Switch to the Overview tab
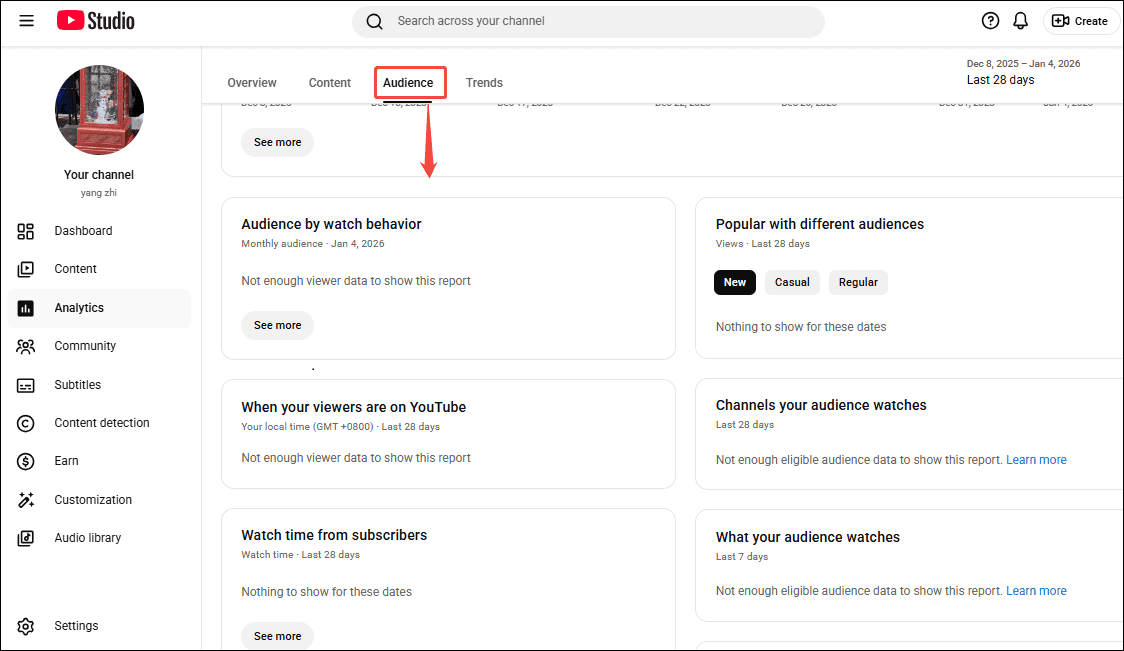This screenshot has height=651, width=1124. click(251, 82)
